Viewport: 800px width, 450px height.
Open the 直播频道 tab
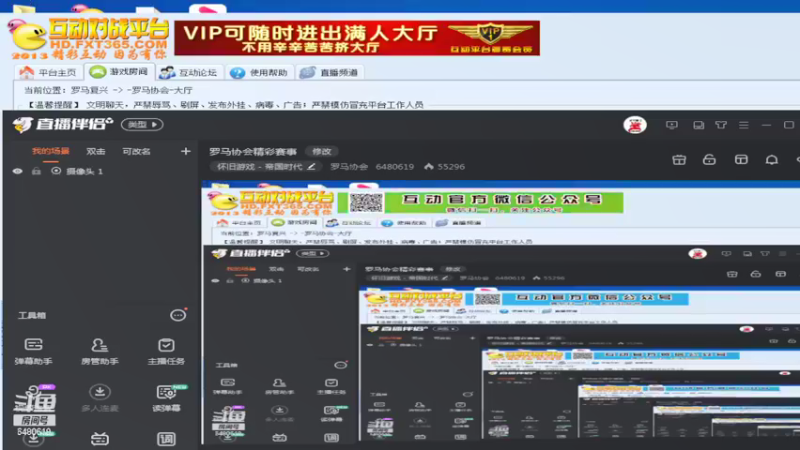click(x=330, y=72)
